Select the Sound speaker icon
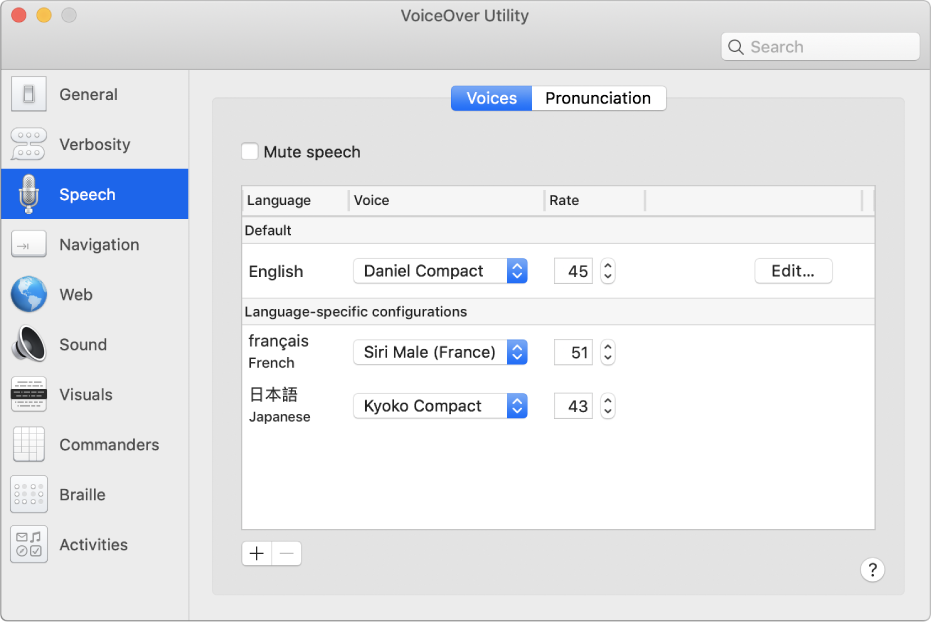931x622 pixels. 28,345
